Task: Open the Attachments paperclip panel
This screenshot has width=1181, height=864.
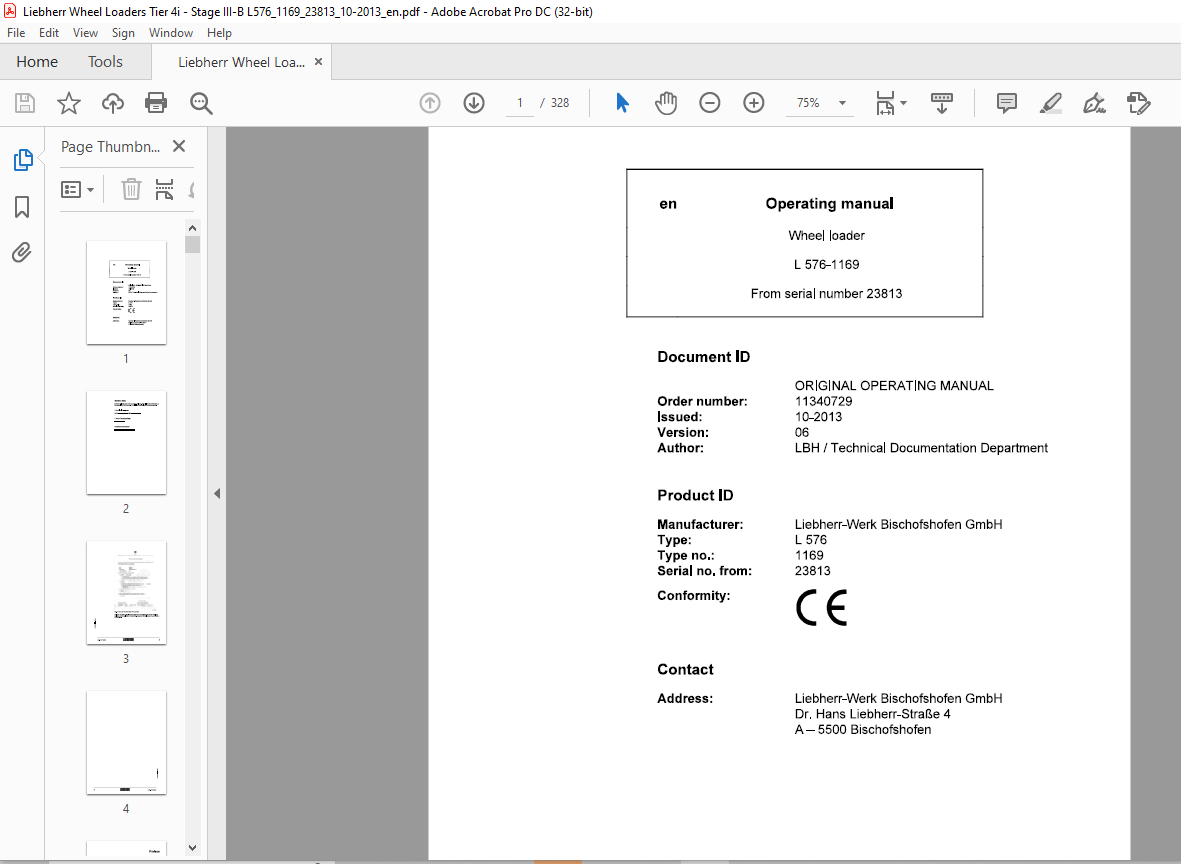Action: click(22, 252)
